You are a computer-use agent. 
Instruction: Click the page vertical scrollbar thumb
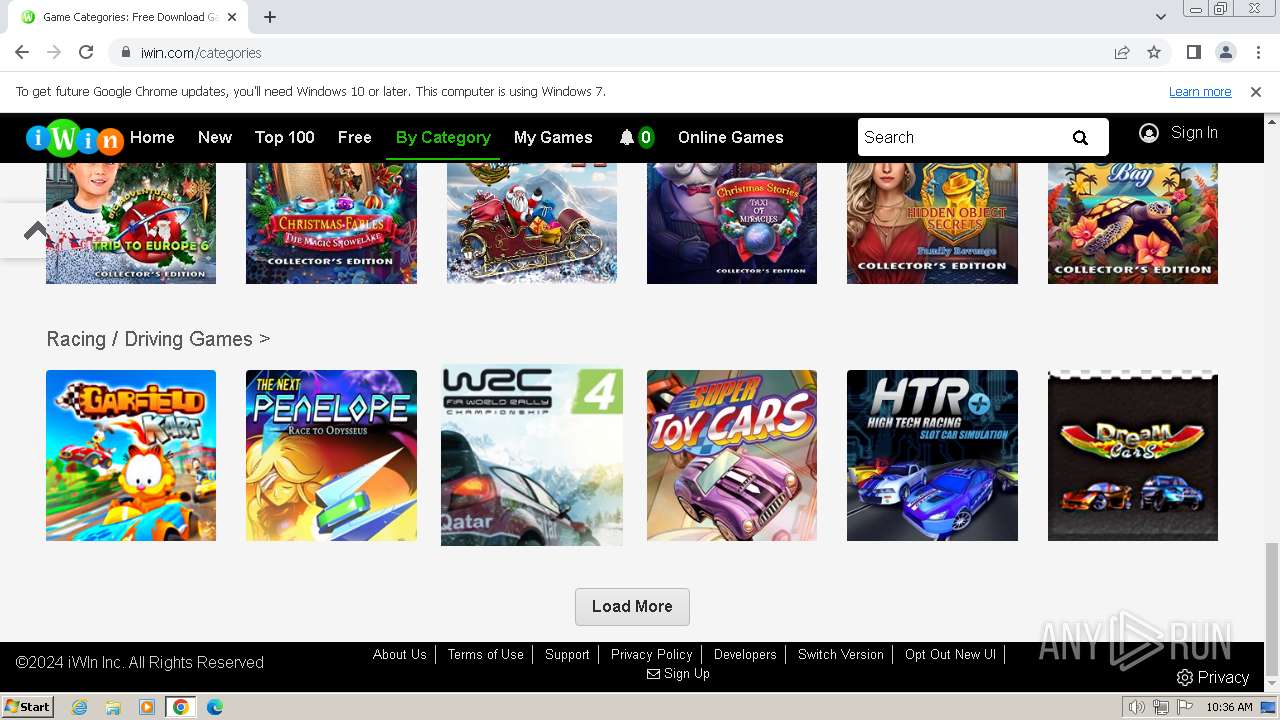pyautogui.click(x=1272, y=610)
